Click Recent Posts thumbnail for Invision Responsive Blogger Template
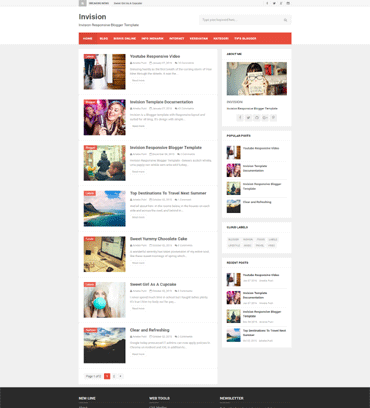This screenshot has width=370, height=408. coord(234,316)
